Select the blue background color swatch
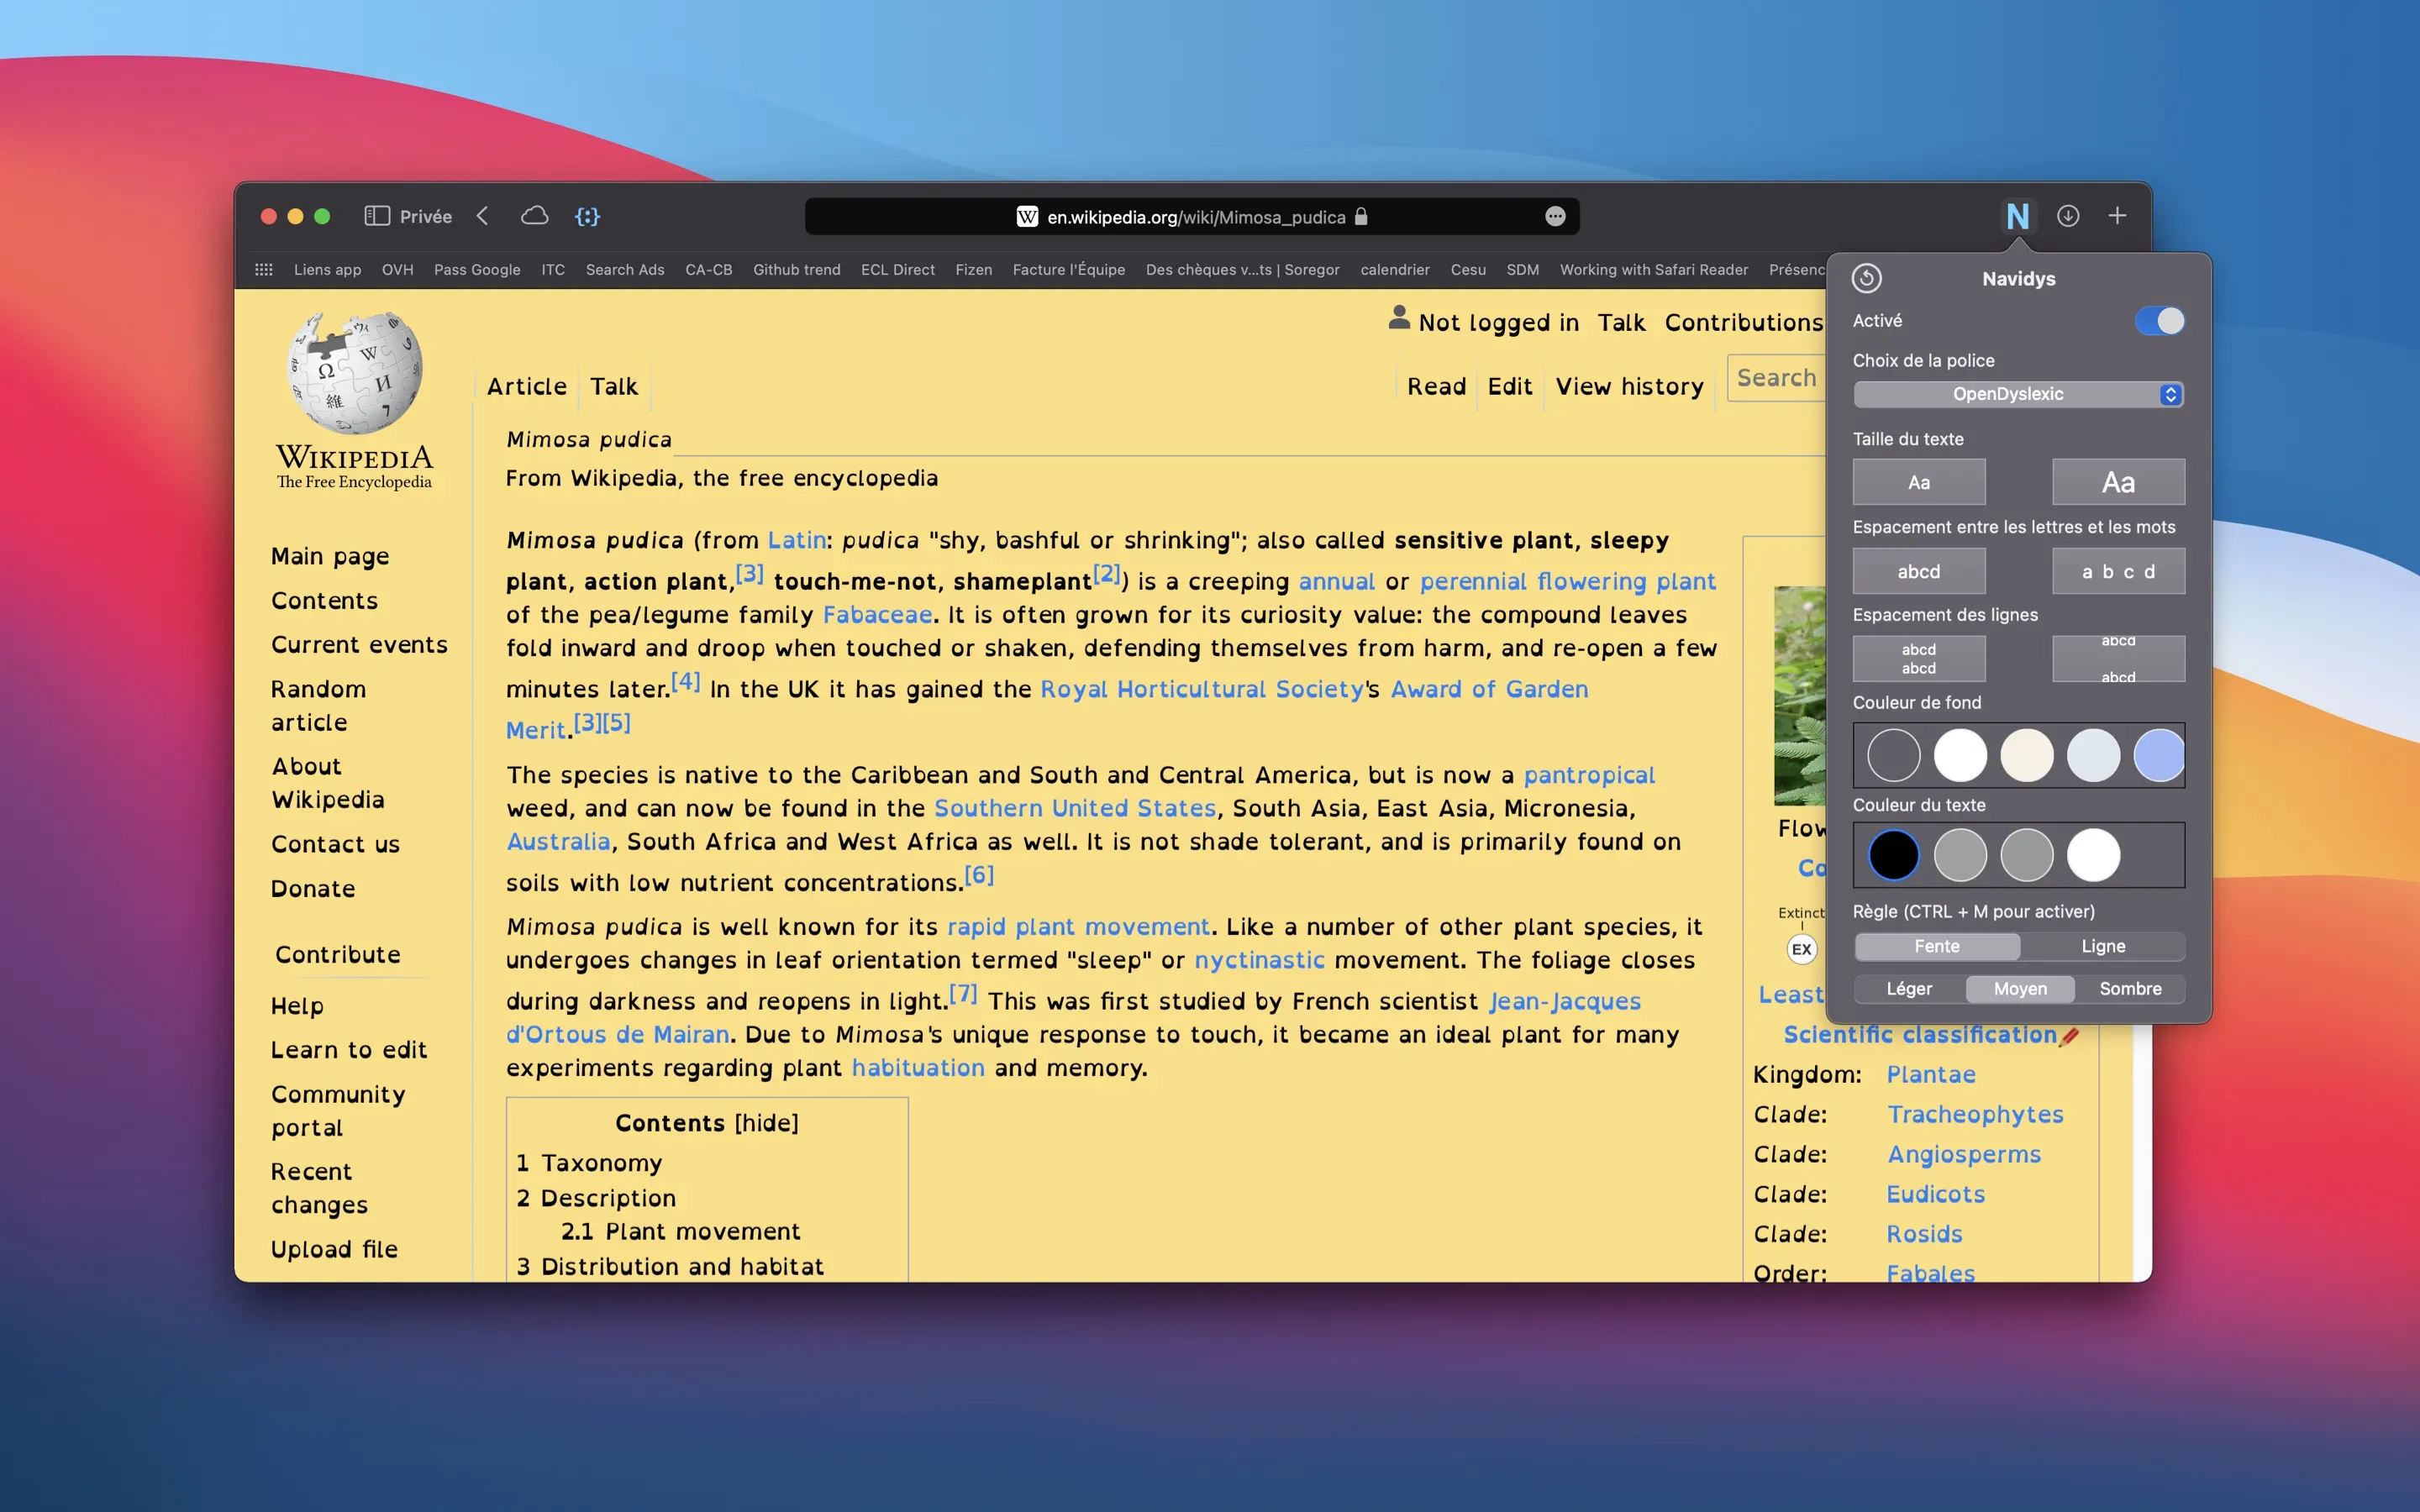Screen dimensions: 2420x1512 (x=2158, y=755)
